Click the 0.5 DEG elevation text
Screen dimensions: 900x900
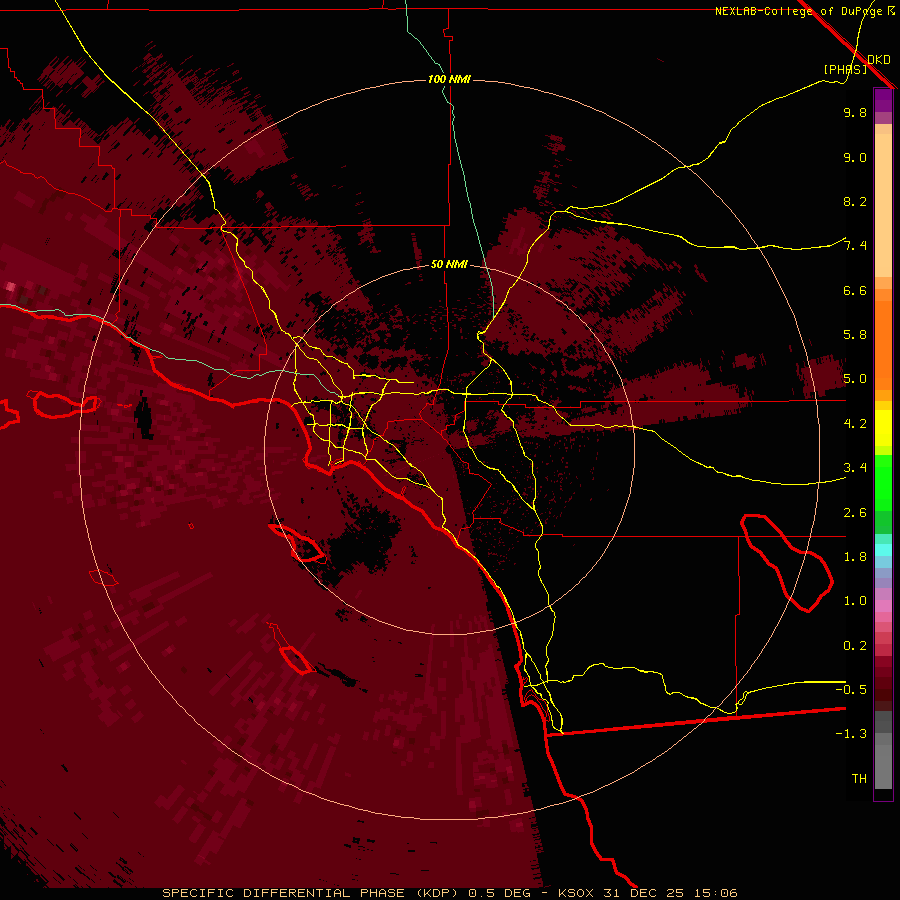click(499, 893)
